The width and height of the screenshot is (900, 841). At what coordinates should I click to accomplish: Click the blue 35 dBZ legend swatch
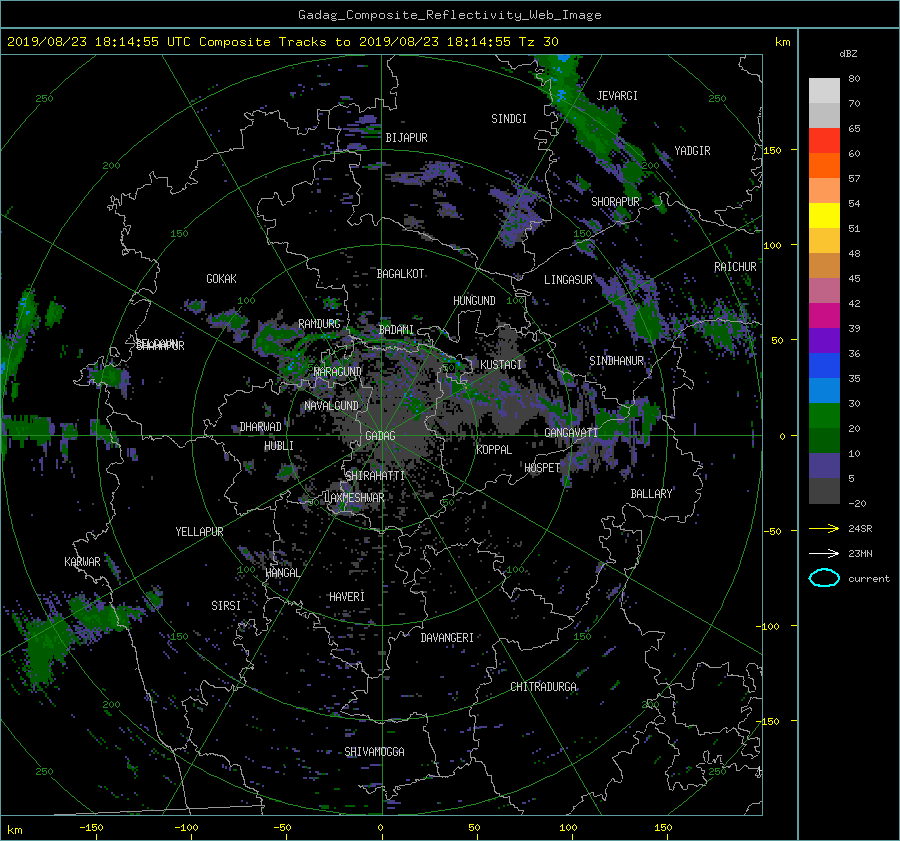[x=824, y=366]
